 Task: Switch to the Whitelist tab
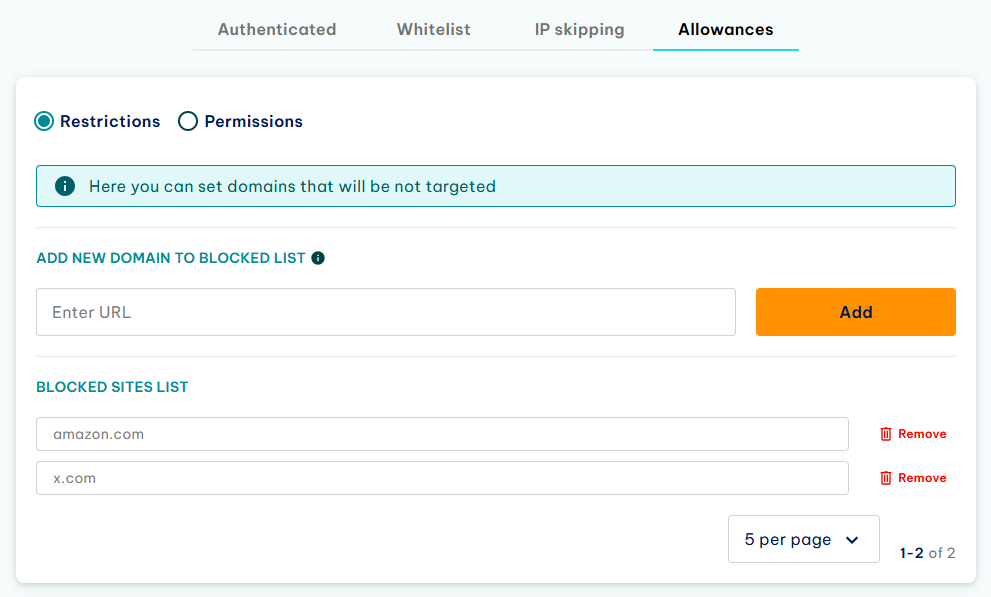point(434,30)
